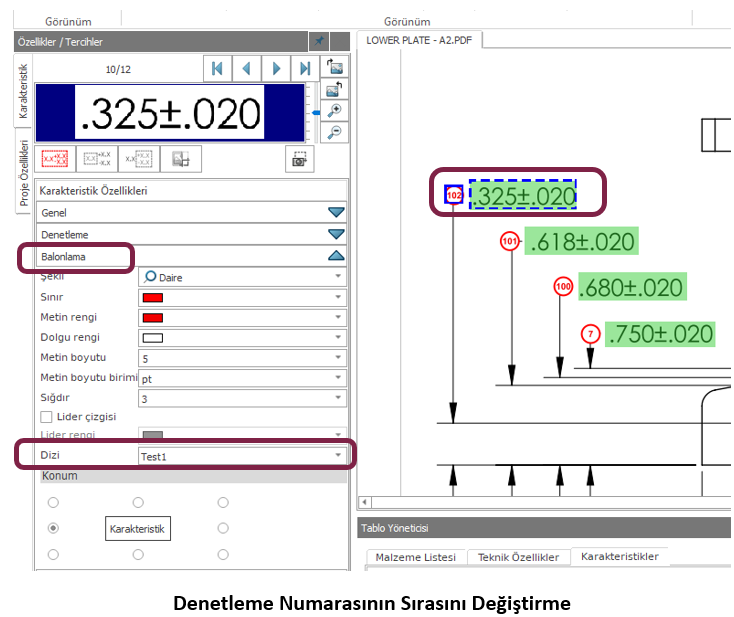Click the zoom in magnifier icon
The height and width of the screenshot is (617, 734).
(x=336, y=111)
